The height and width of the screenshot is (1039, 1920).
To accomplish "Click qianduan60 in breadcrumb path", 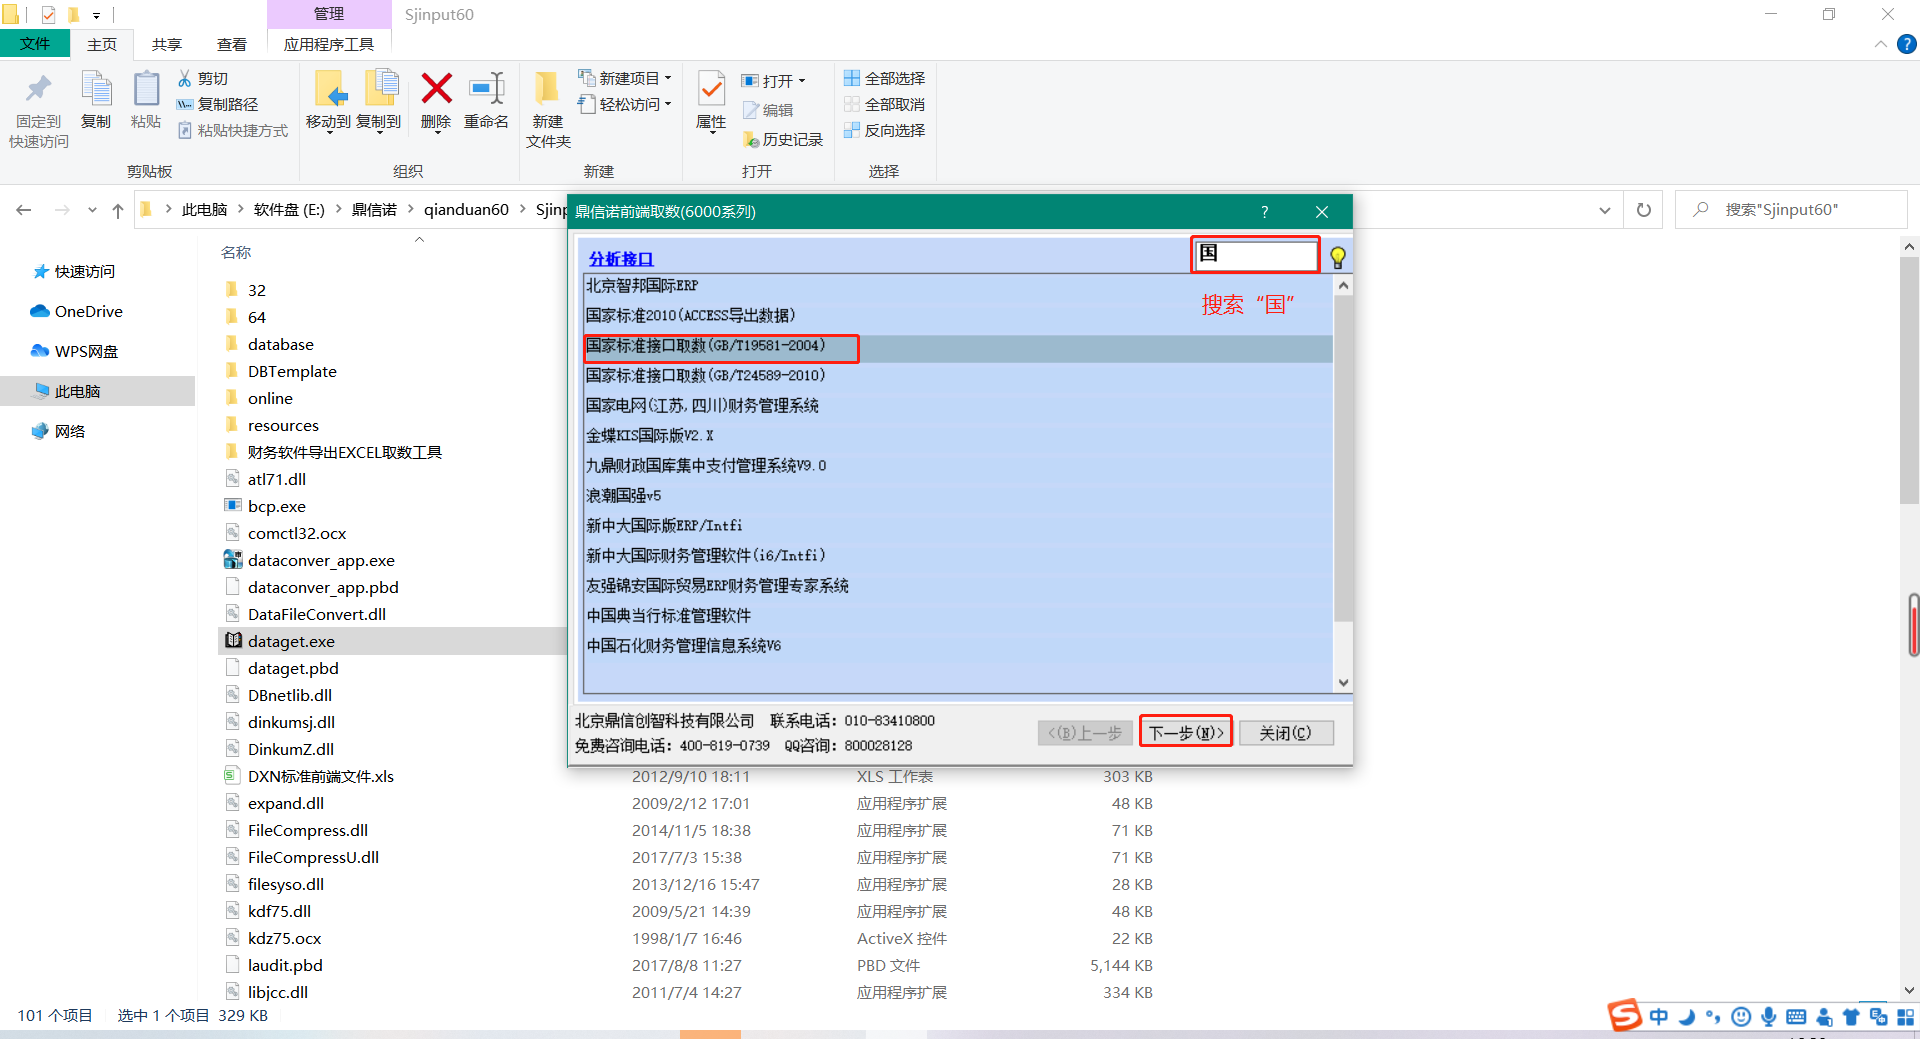I will (466, 210).
